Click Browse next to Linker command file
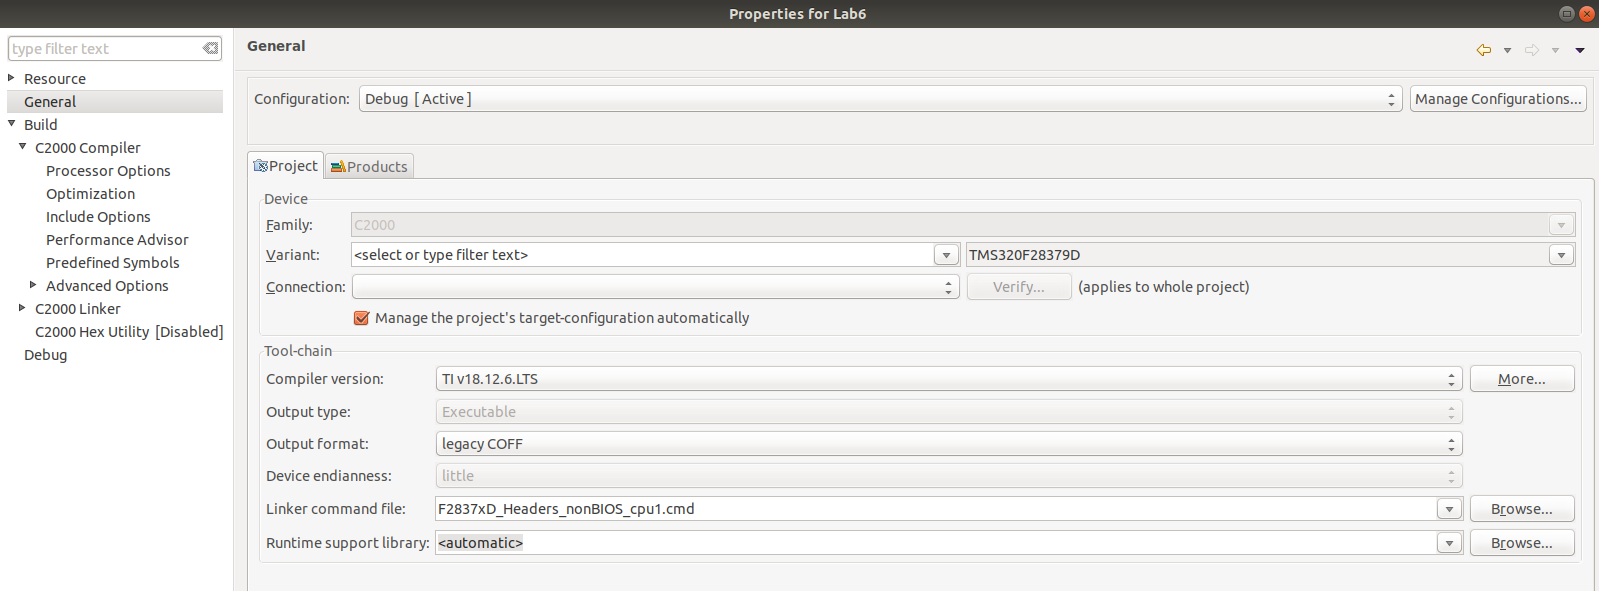This screenshot has width=1599, height=591. tap(1521, 509)
